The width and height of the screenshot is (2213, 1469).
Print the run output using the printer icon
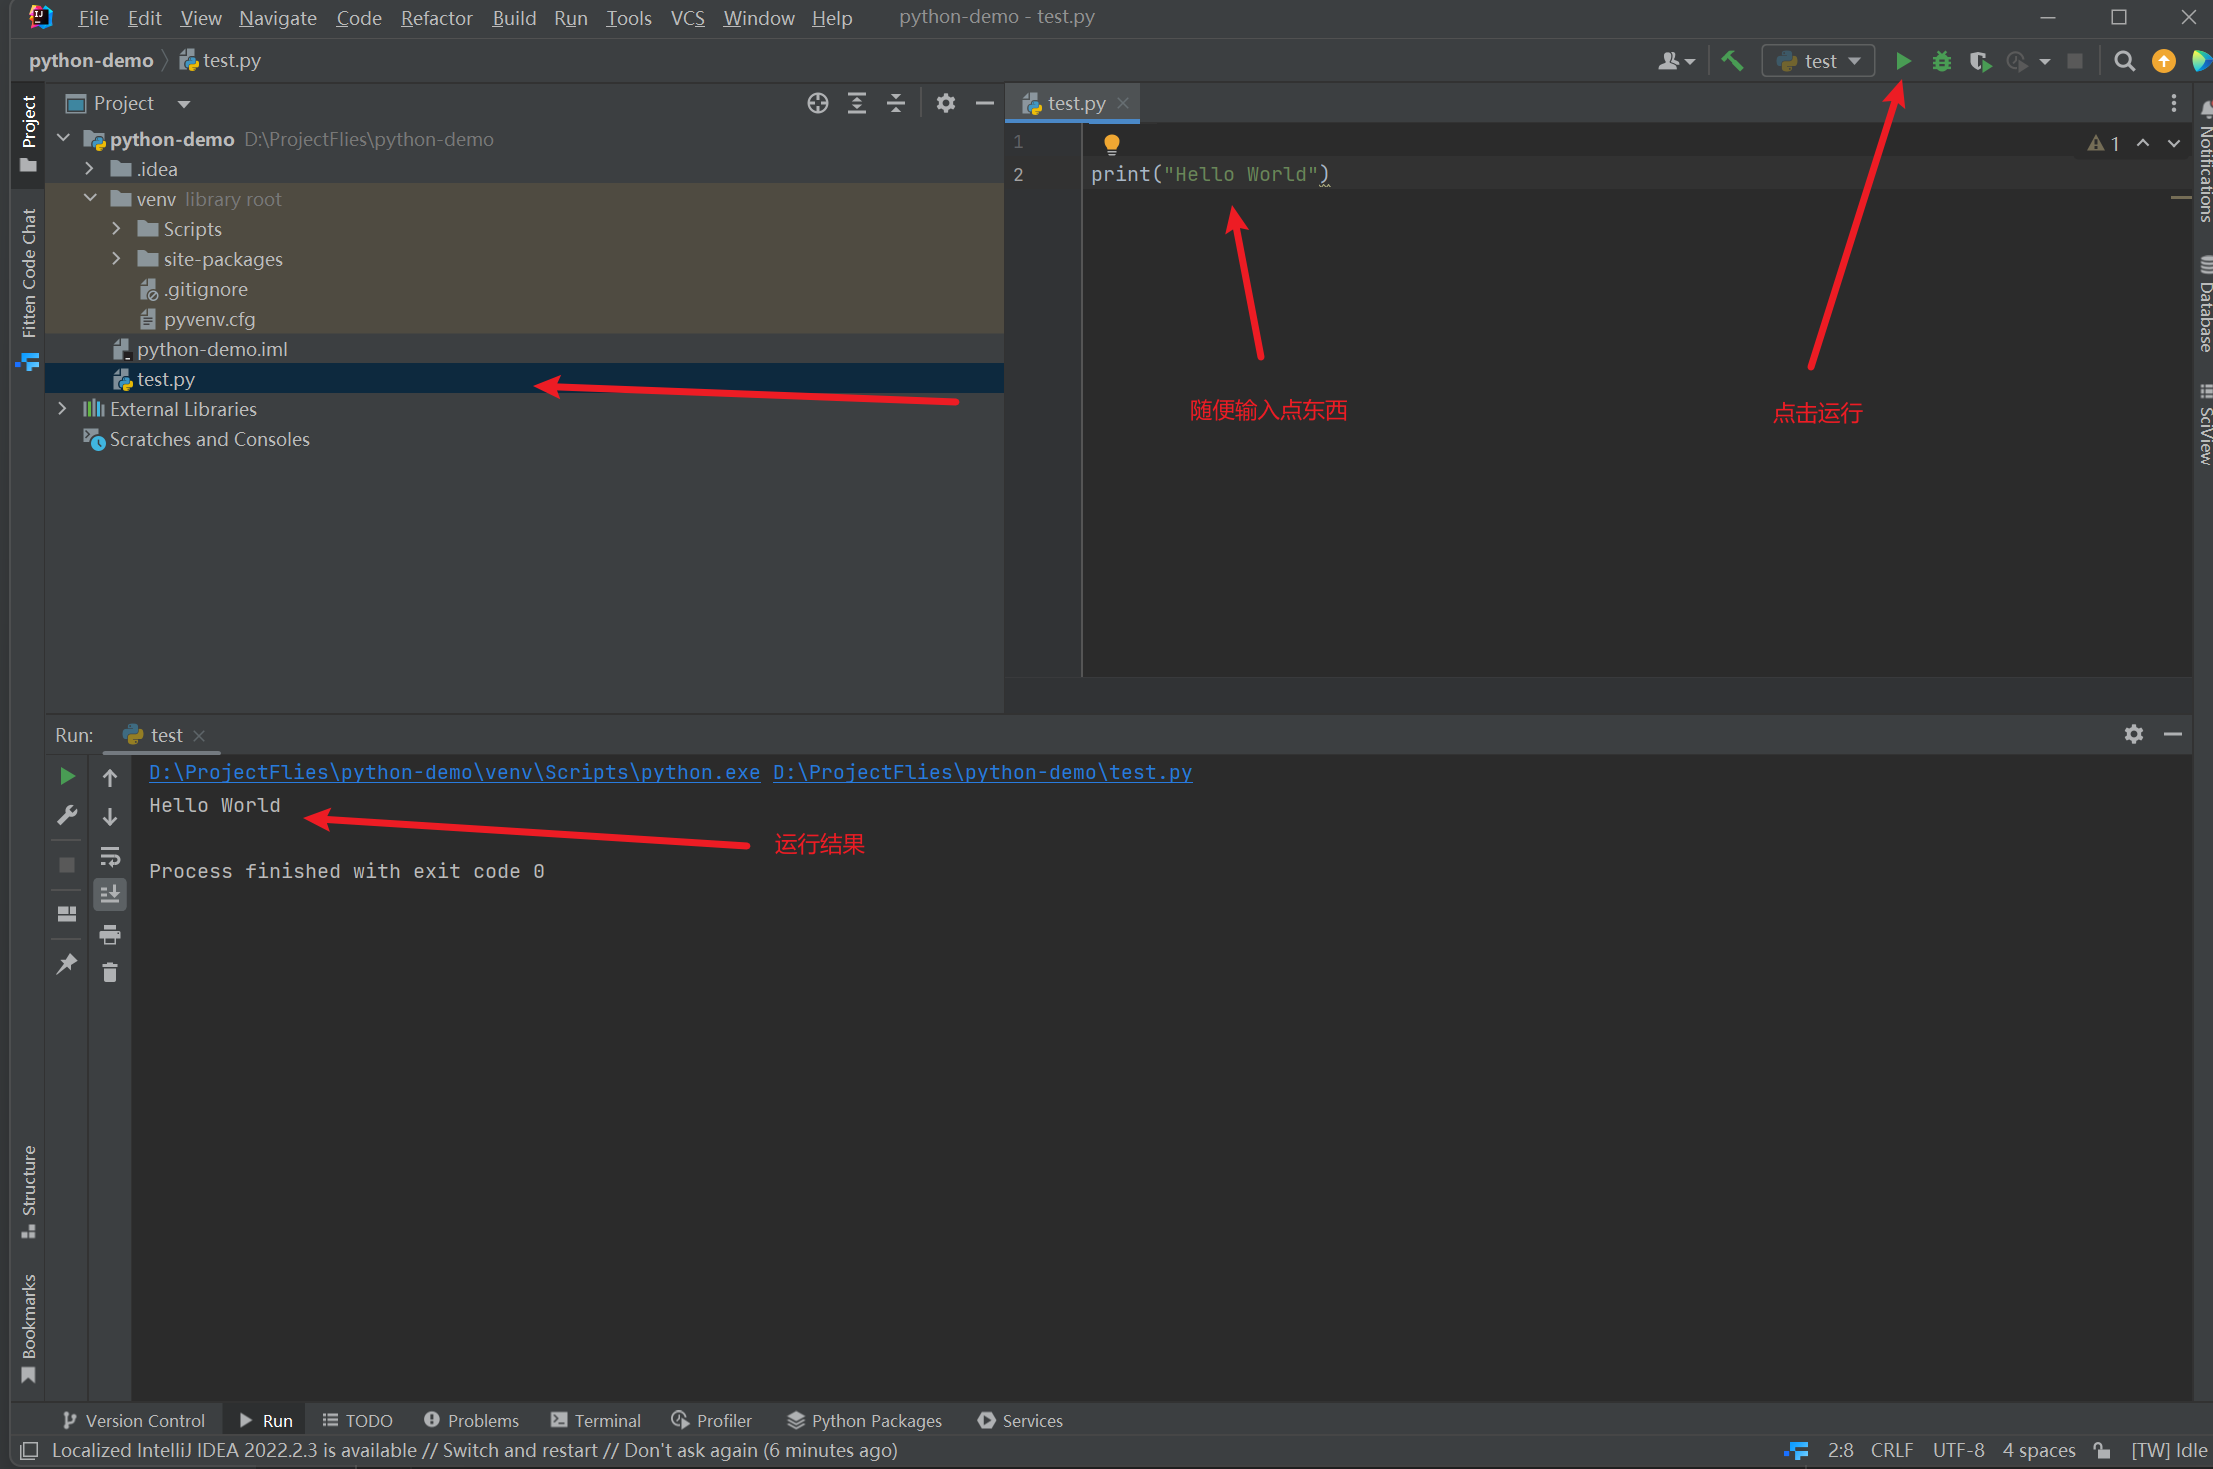(110, 934)
